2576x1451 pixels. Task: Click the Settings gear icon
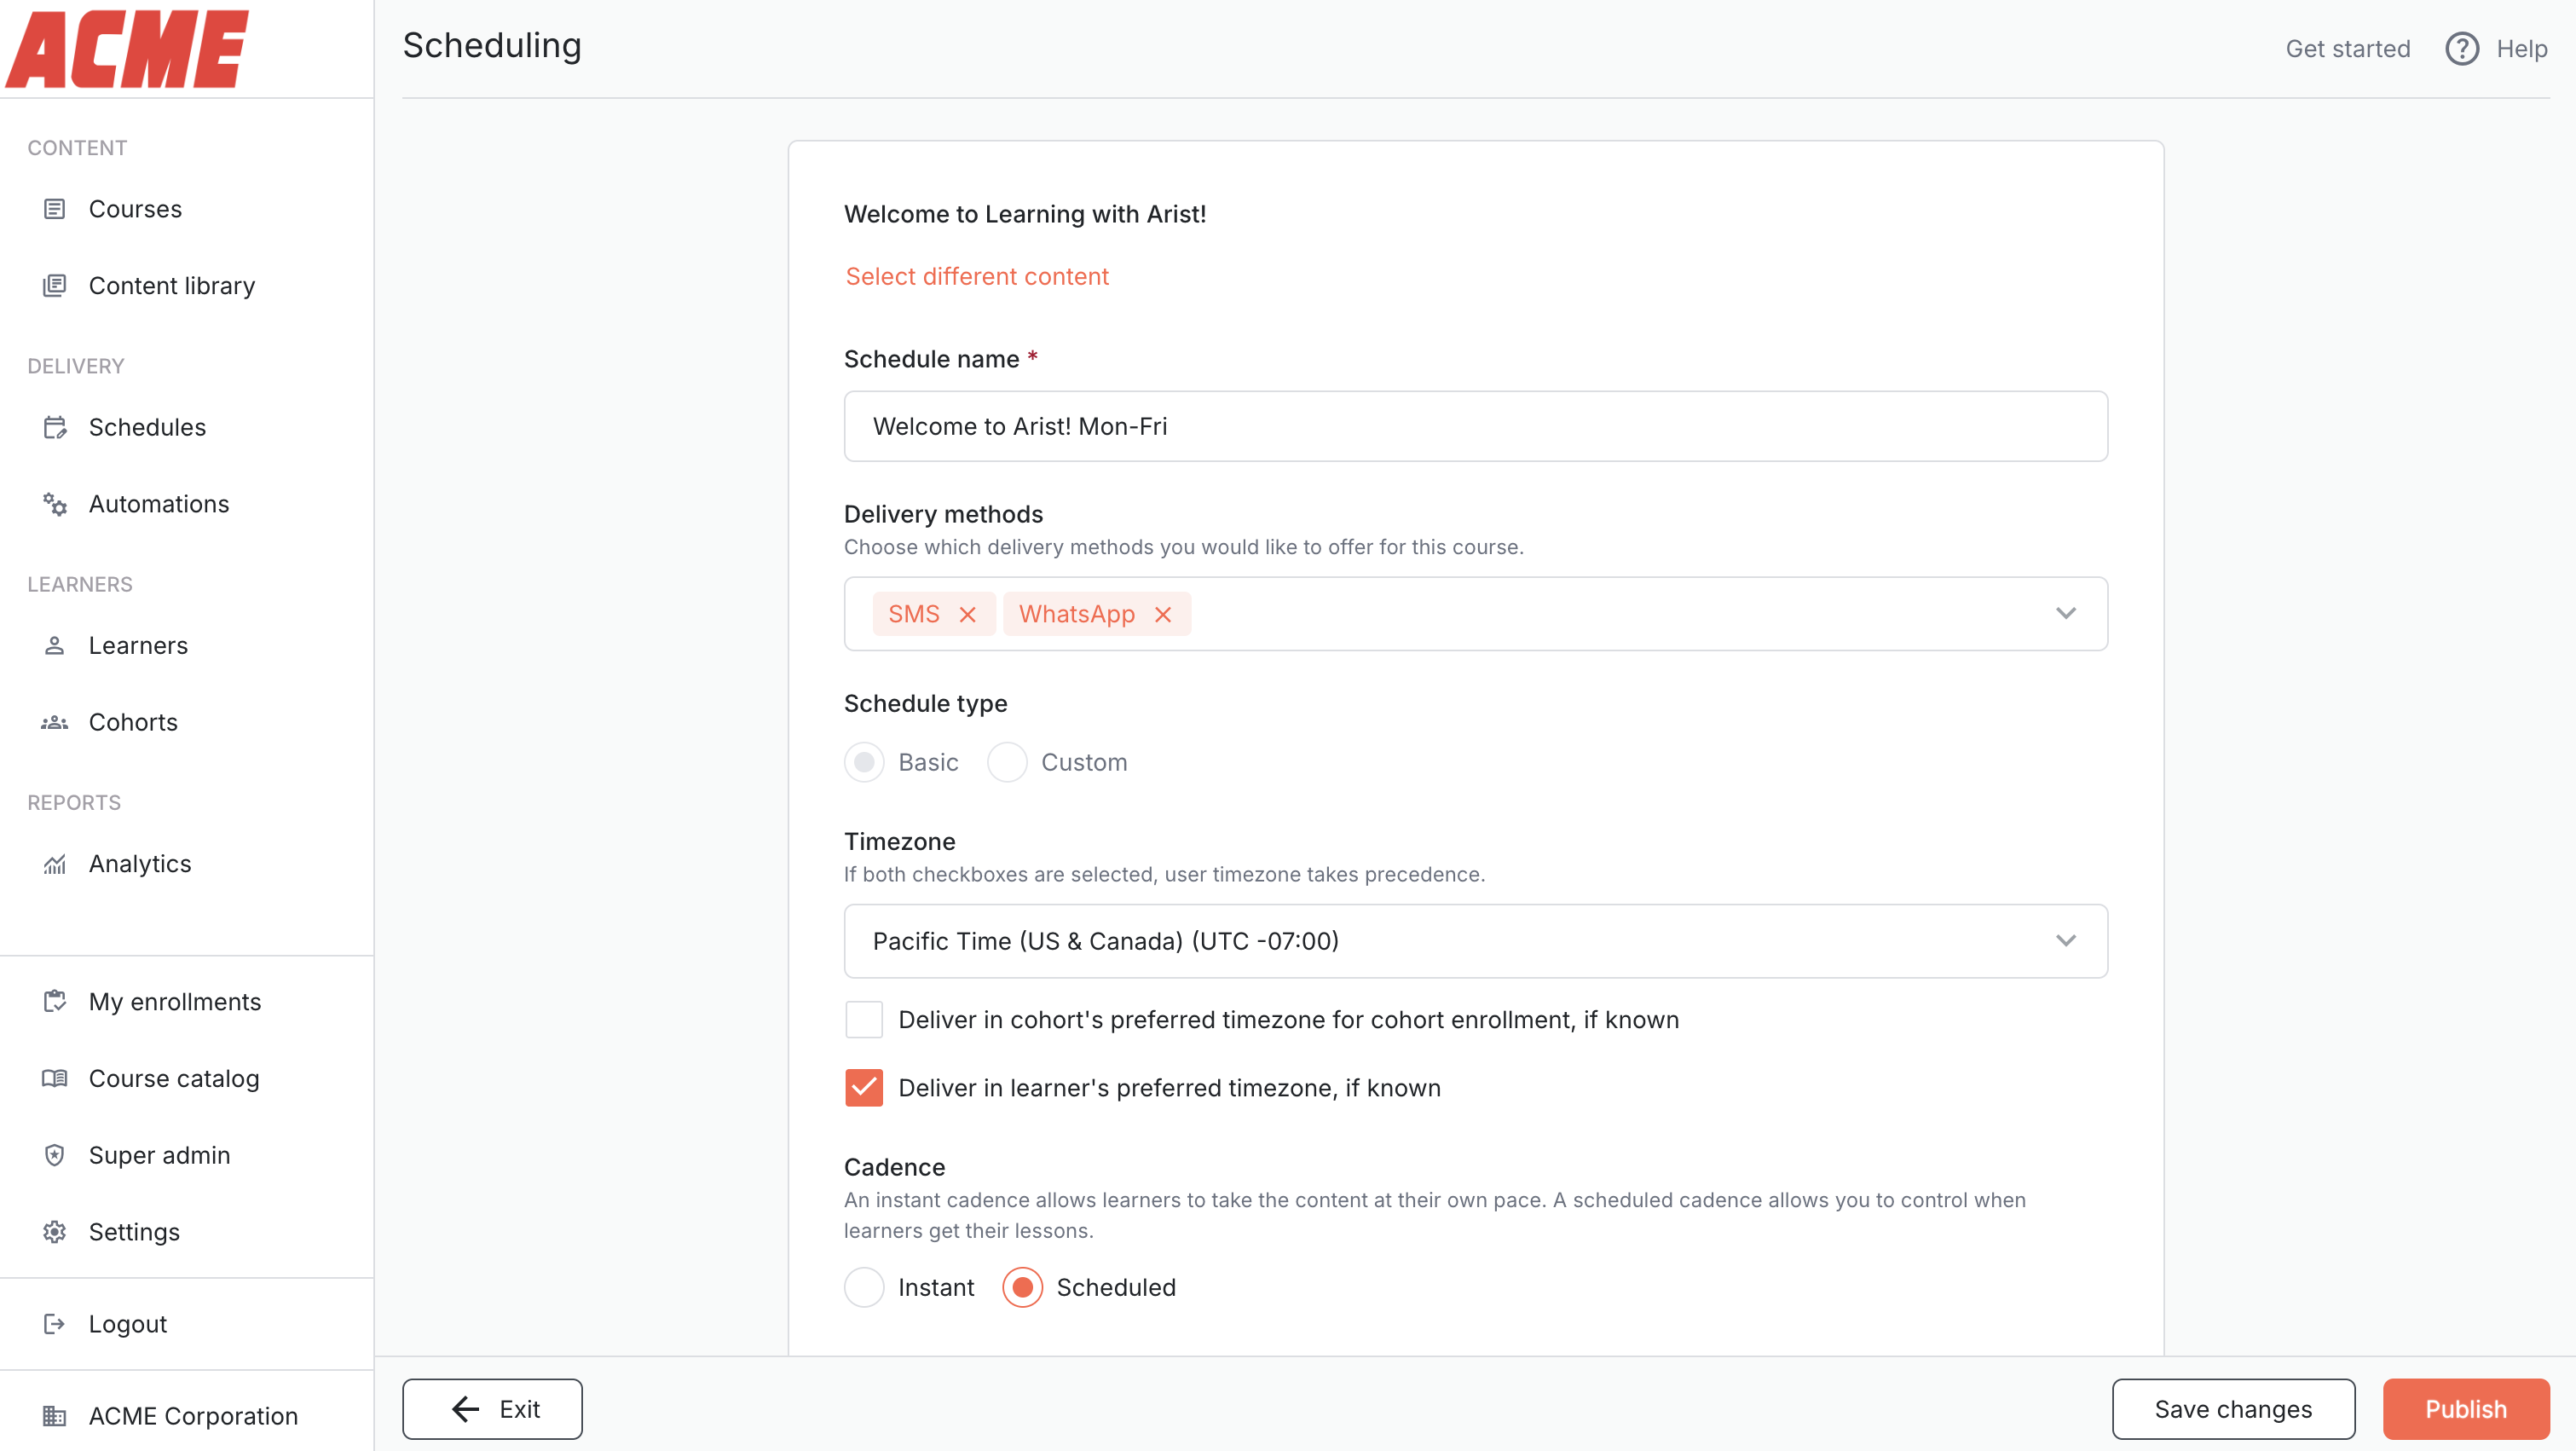55,1232
